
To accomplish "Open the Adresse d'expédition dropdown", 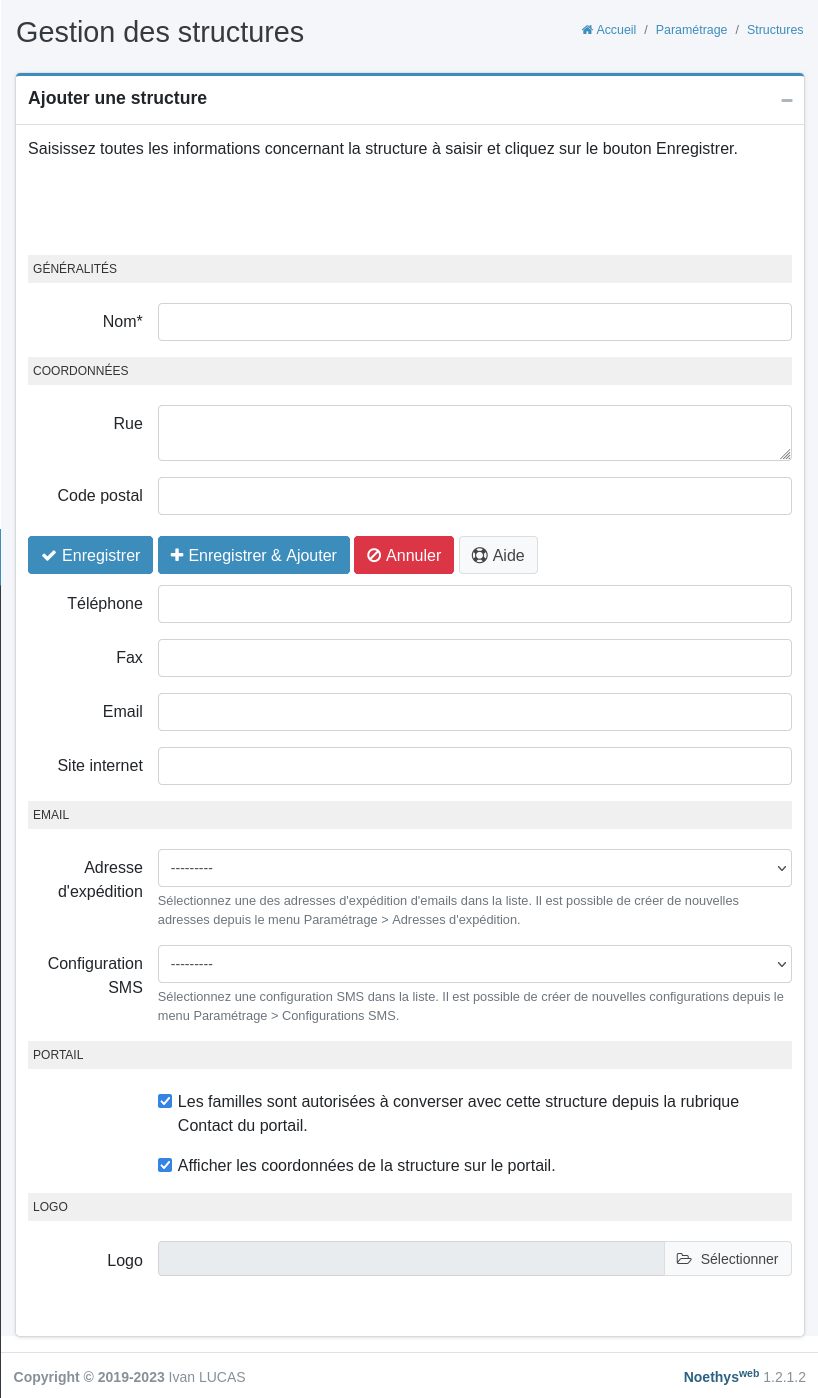I will tap(474, 868).
